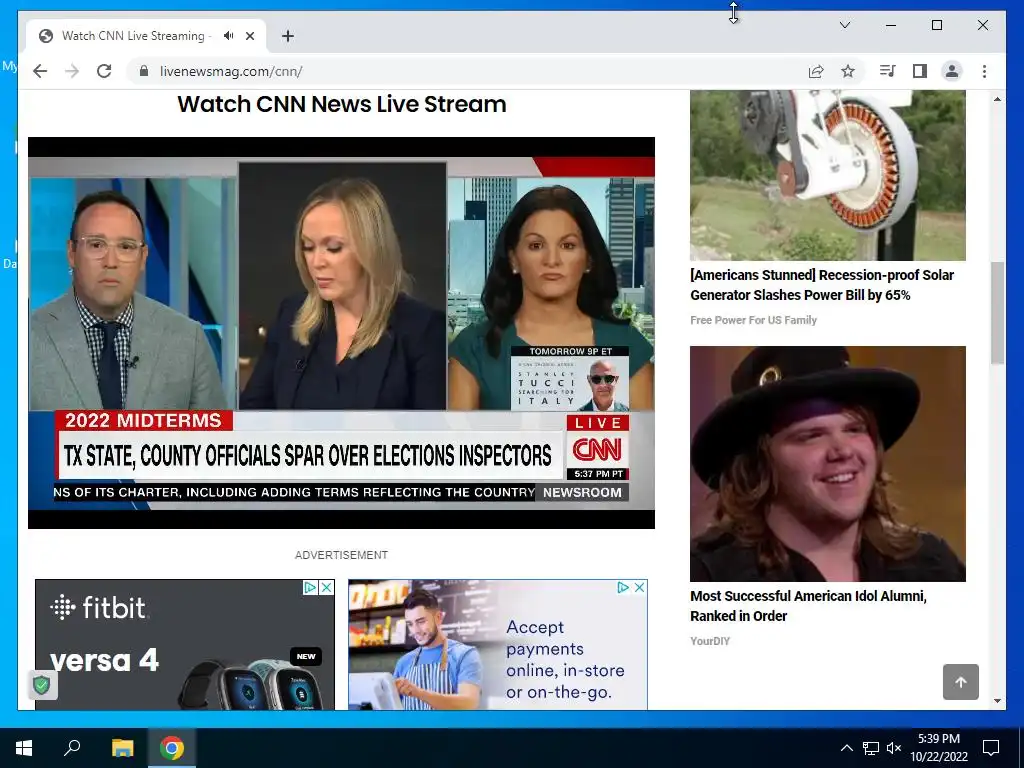Show hidden system tray icons
The width and height of the screenshot is (1024, 768).
pyautogui.click(x=846, y=748)
